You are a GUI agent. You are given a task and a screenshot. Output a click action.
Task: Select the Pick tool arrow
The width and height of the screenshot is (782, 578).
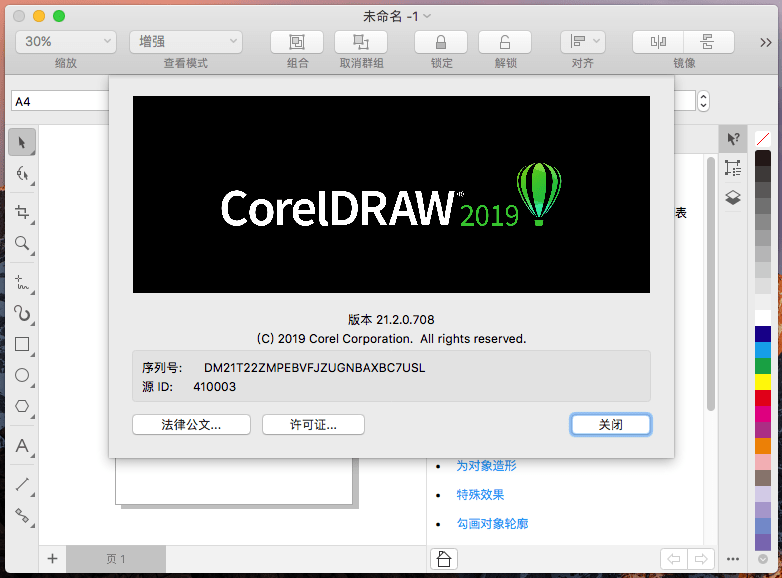tap(21, 142)
